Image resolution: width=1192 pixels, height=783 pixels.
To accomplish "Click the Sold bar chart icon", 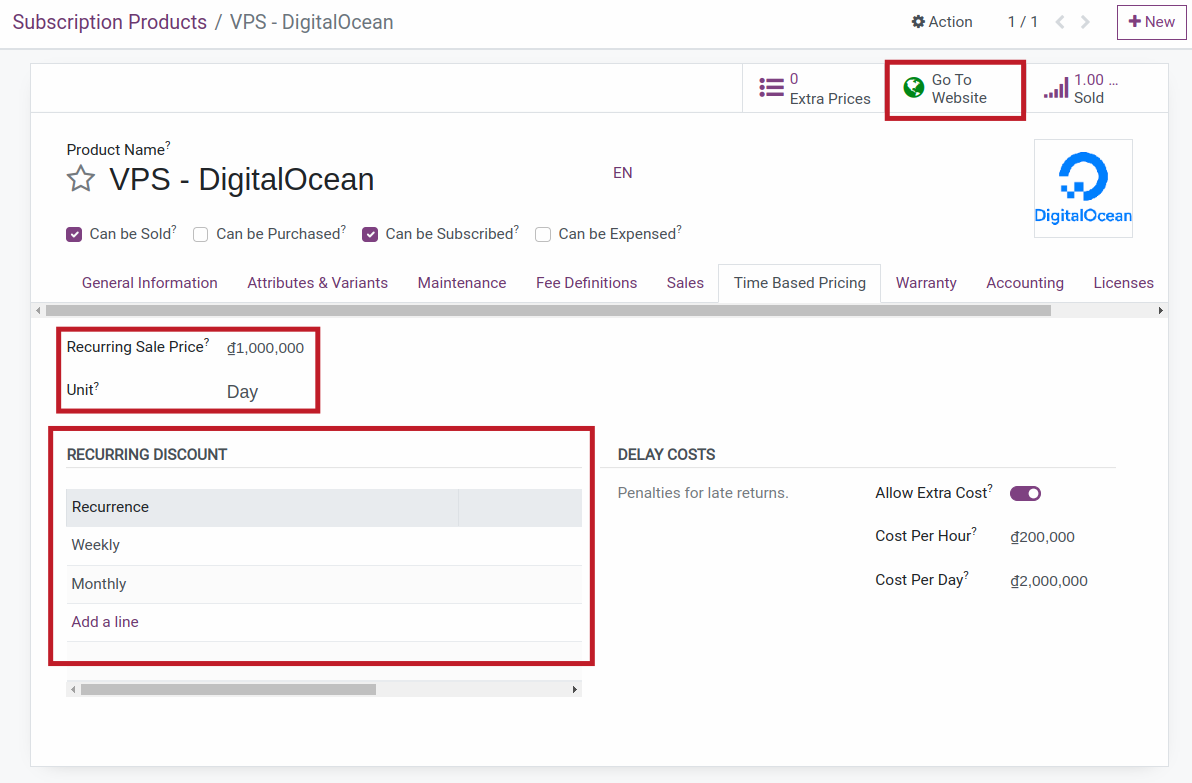I will tap(1055, 88).
